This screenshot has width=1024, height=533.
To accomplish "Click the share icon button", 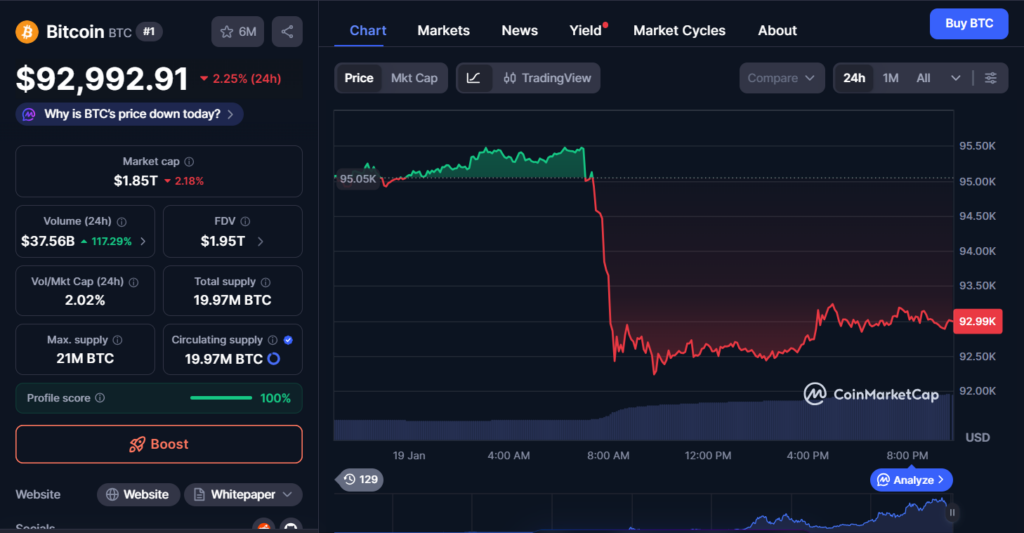I will click(x=287, y=32).
